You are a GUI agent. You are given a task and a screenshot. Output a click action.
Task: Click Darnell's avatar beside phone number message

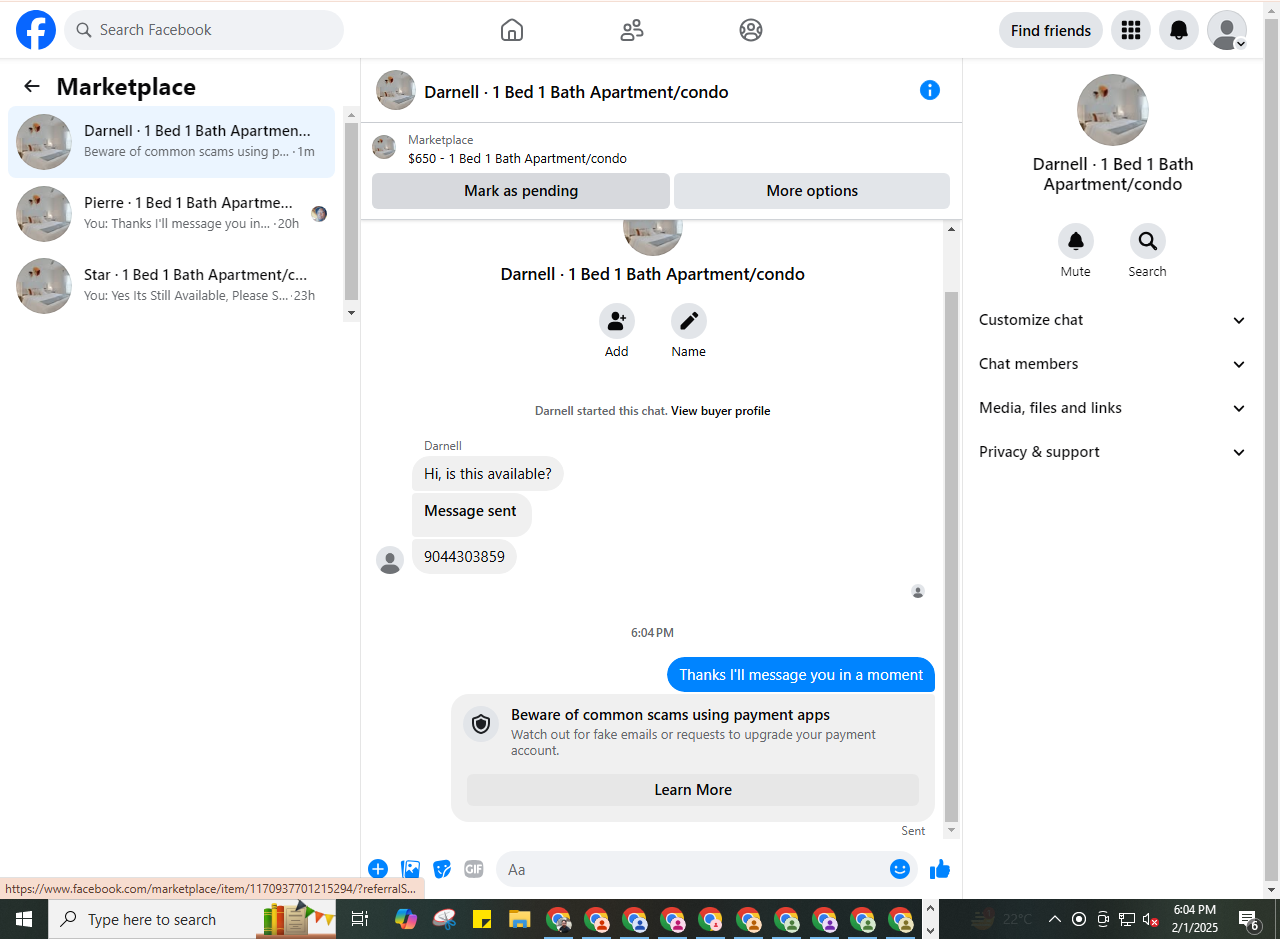pyautogui.click(x=390, y=560)
